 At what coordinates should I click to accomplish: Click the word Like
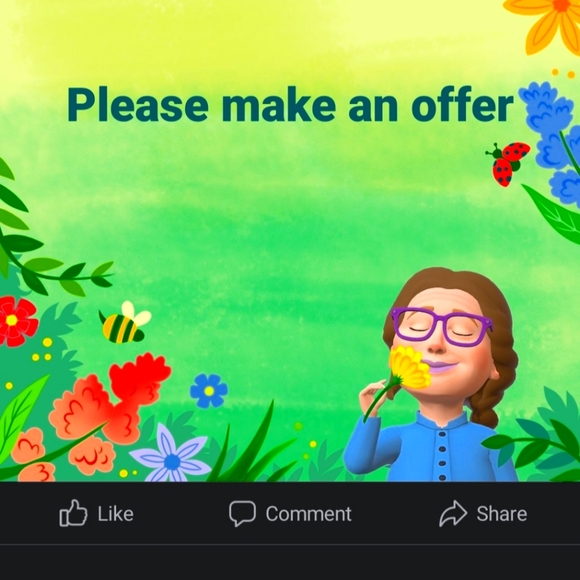pyautogui.click(x=115, y=514)
